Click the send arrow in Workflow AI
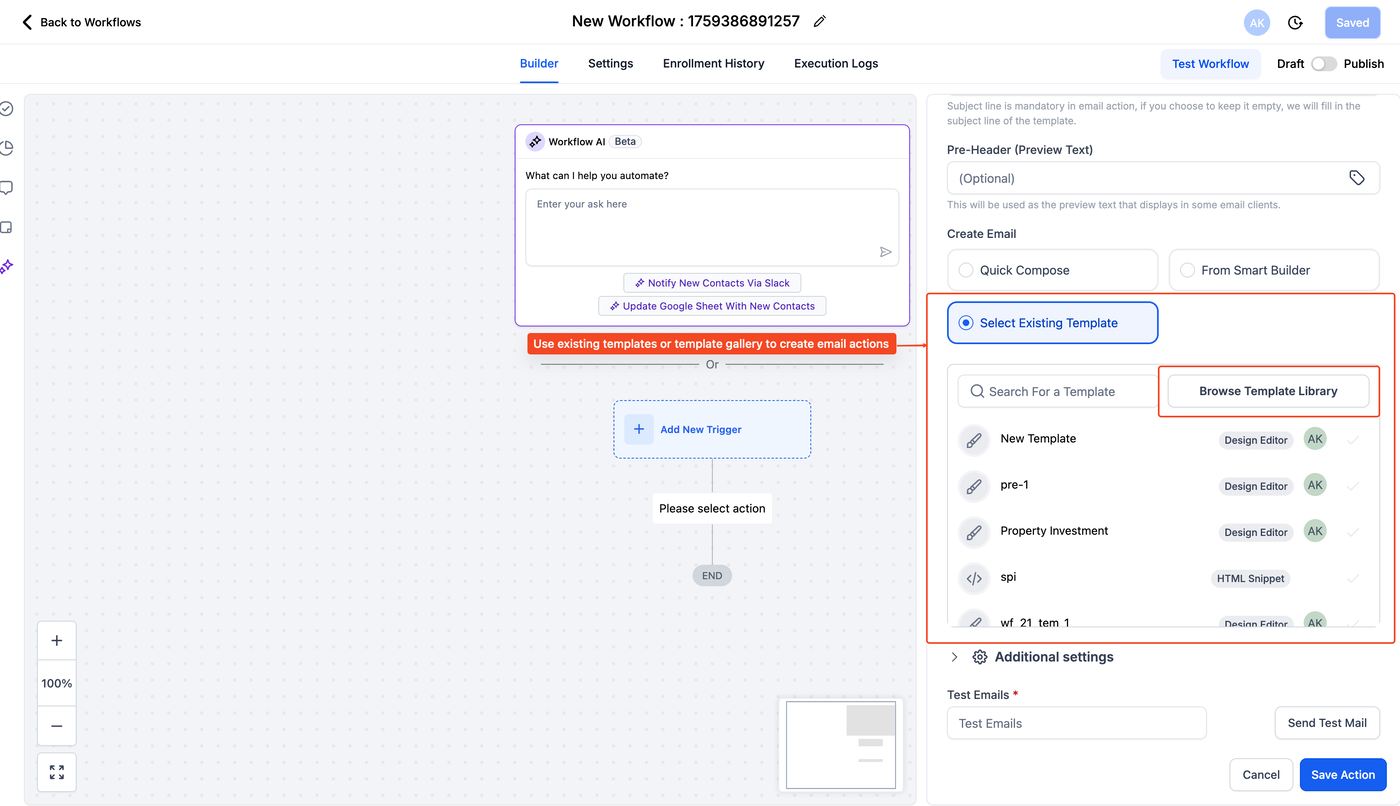This screenshot has width=1400, height=806. (x=885, y=252)
